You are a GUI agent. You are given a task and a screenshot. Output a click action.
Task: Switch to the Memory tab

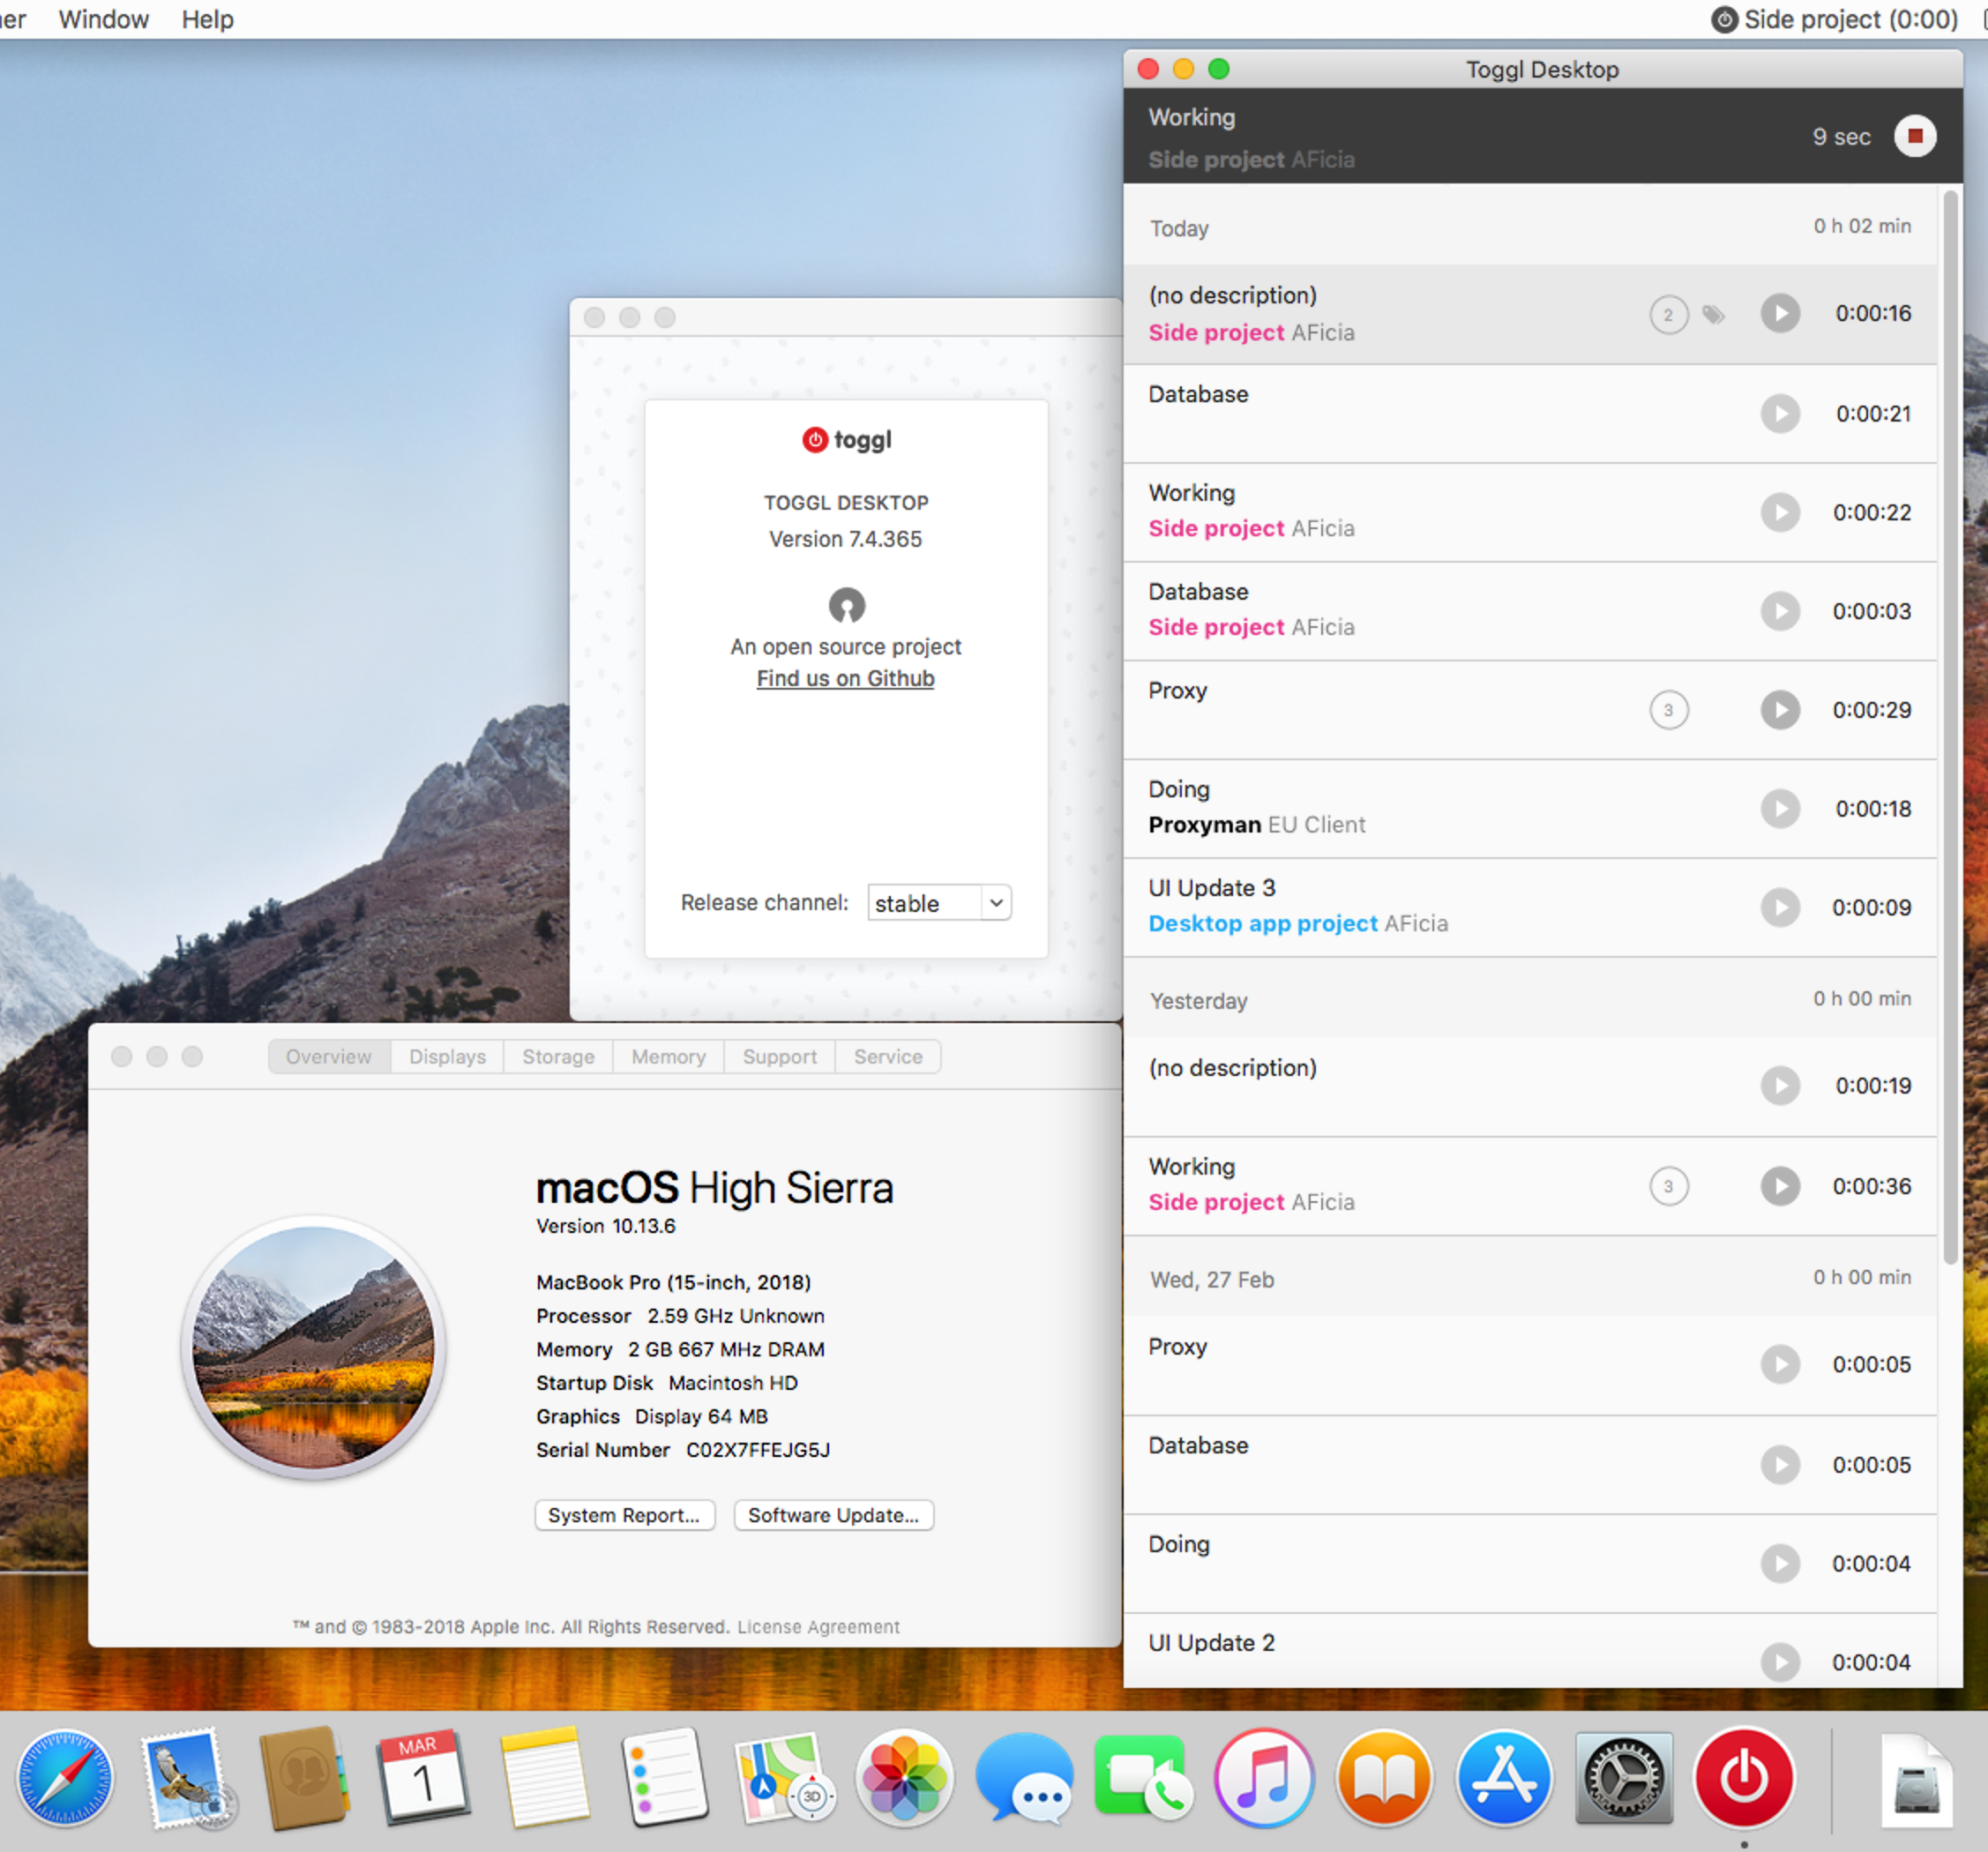(668, 1056)
